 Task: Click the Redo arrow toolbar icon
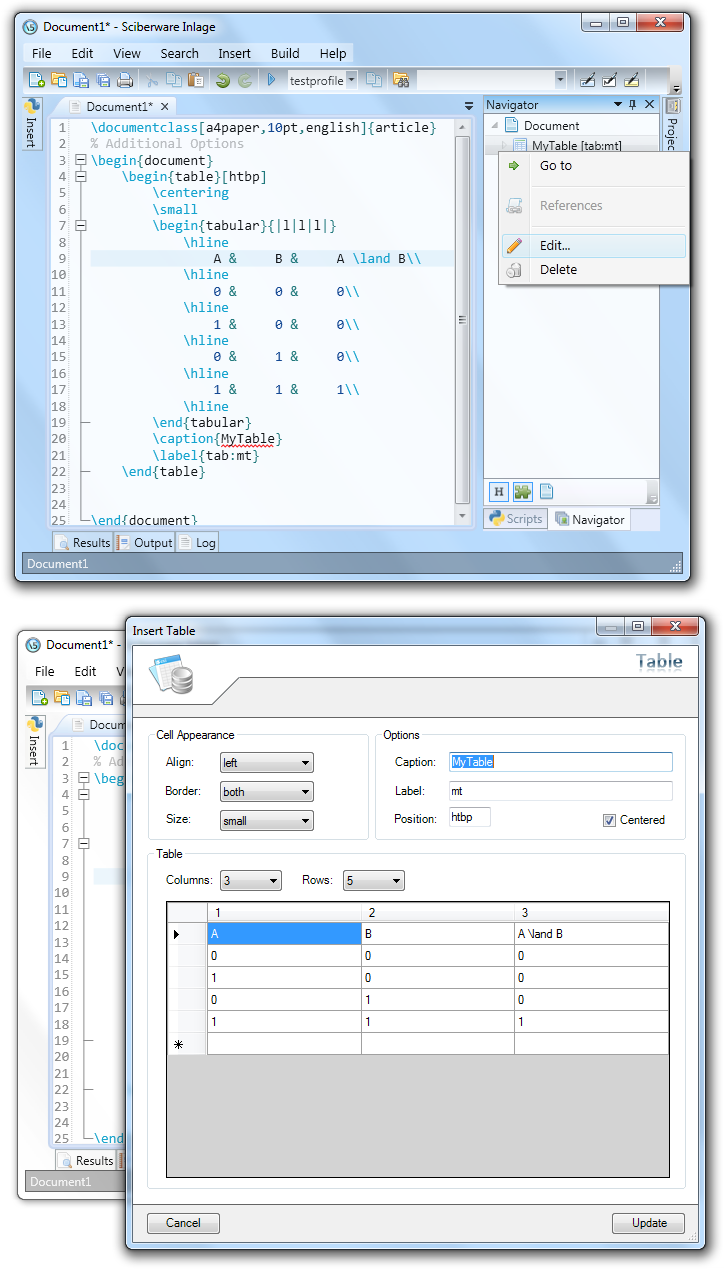click(245, 80)
